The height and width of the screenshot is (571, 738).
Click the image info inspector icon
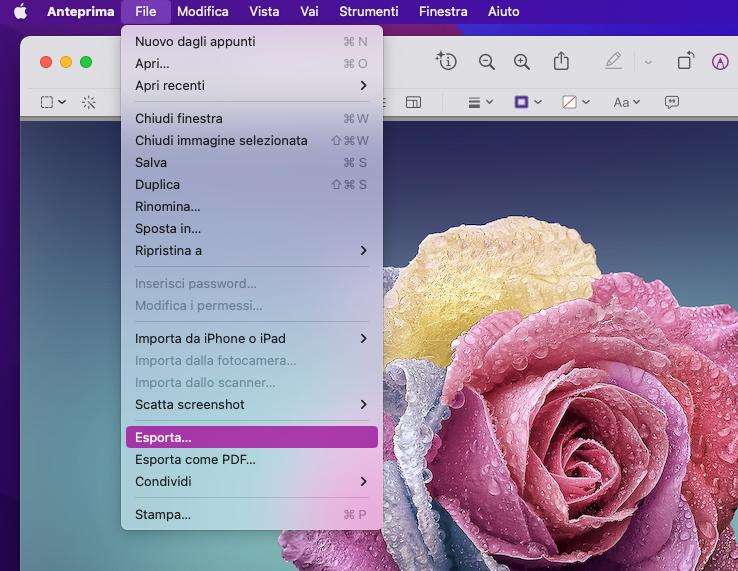coord(446,61)
